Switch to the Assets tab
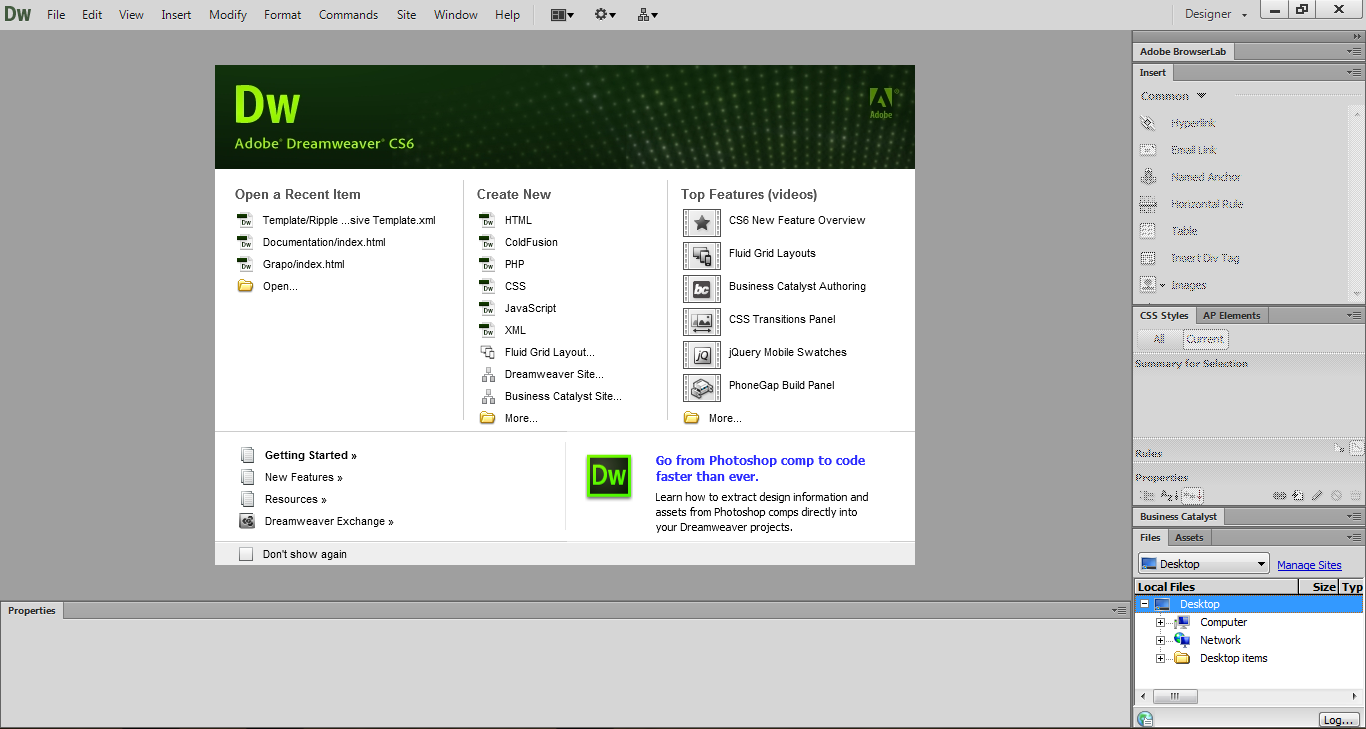 point(1189,537)
